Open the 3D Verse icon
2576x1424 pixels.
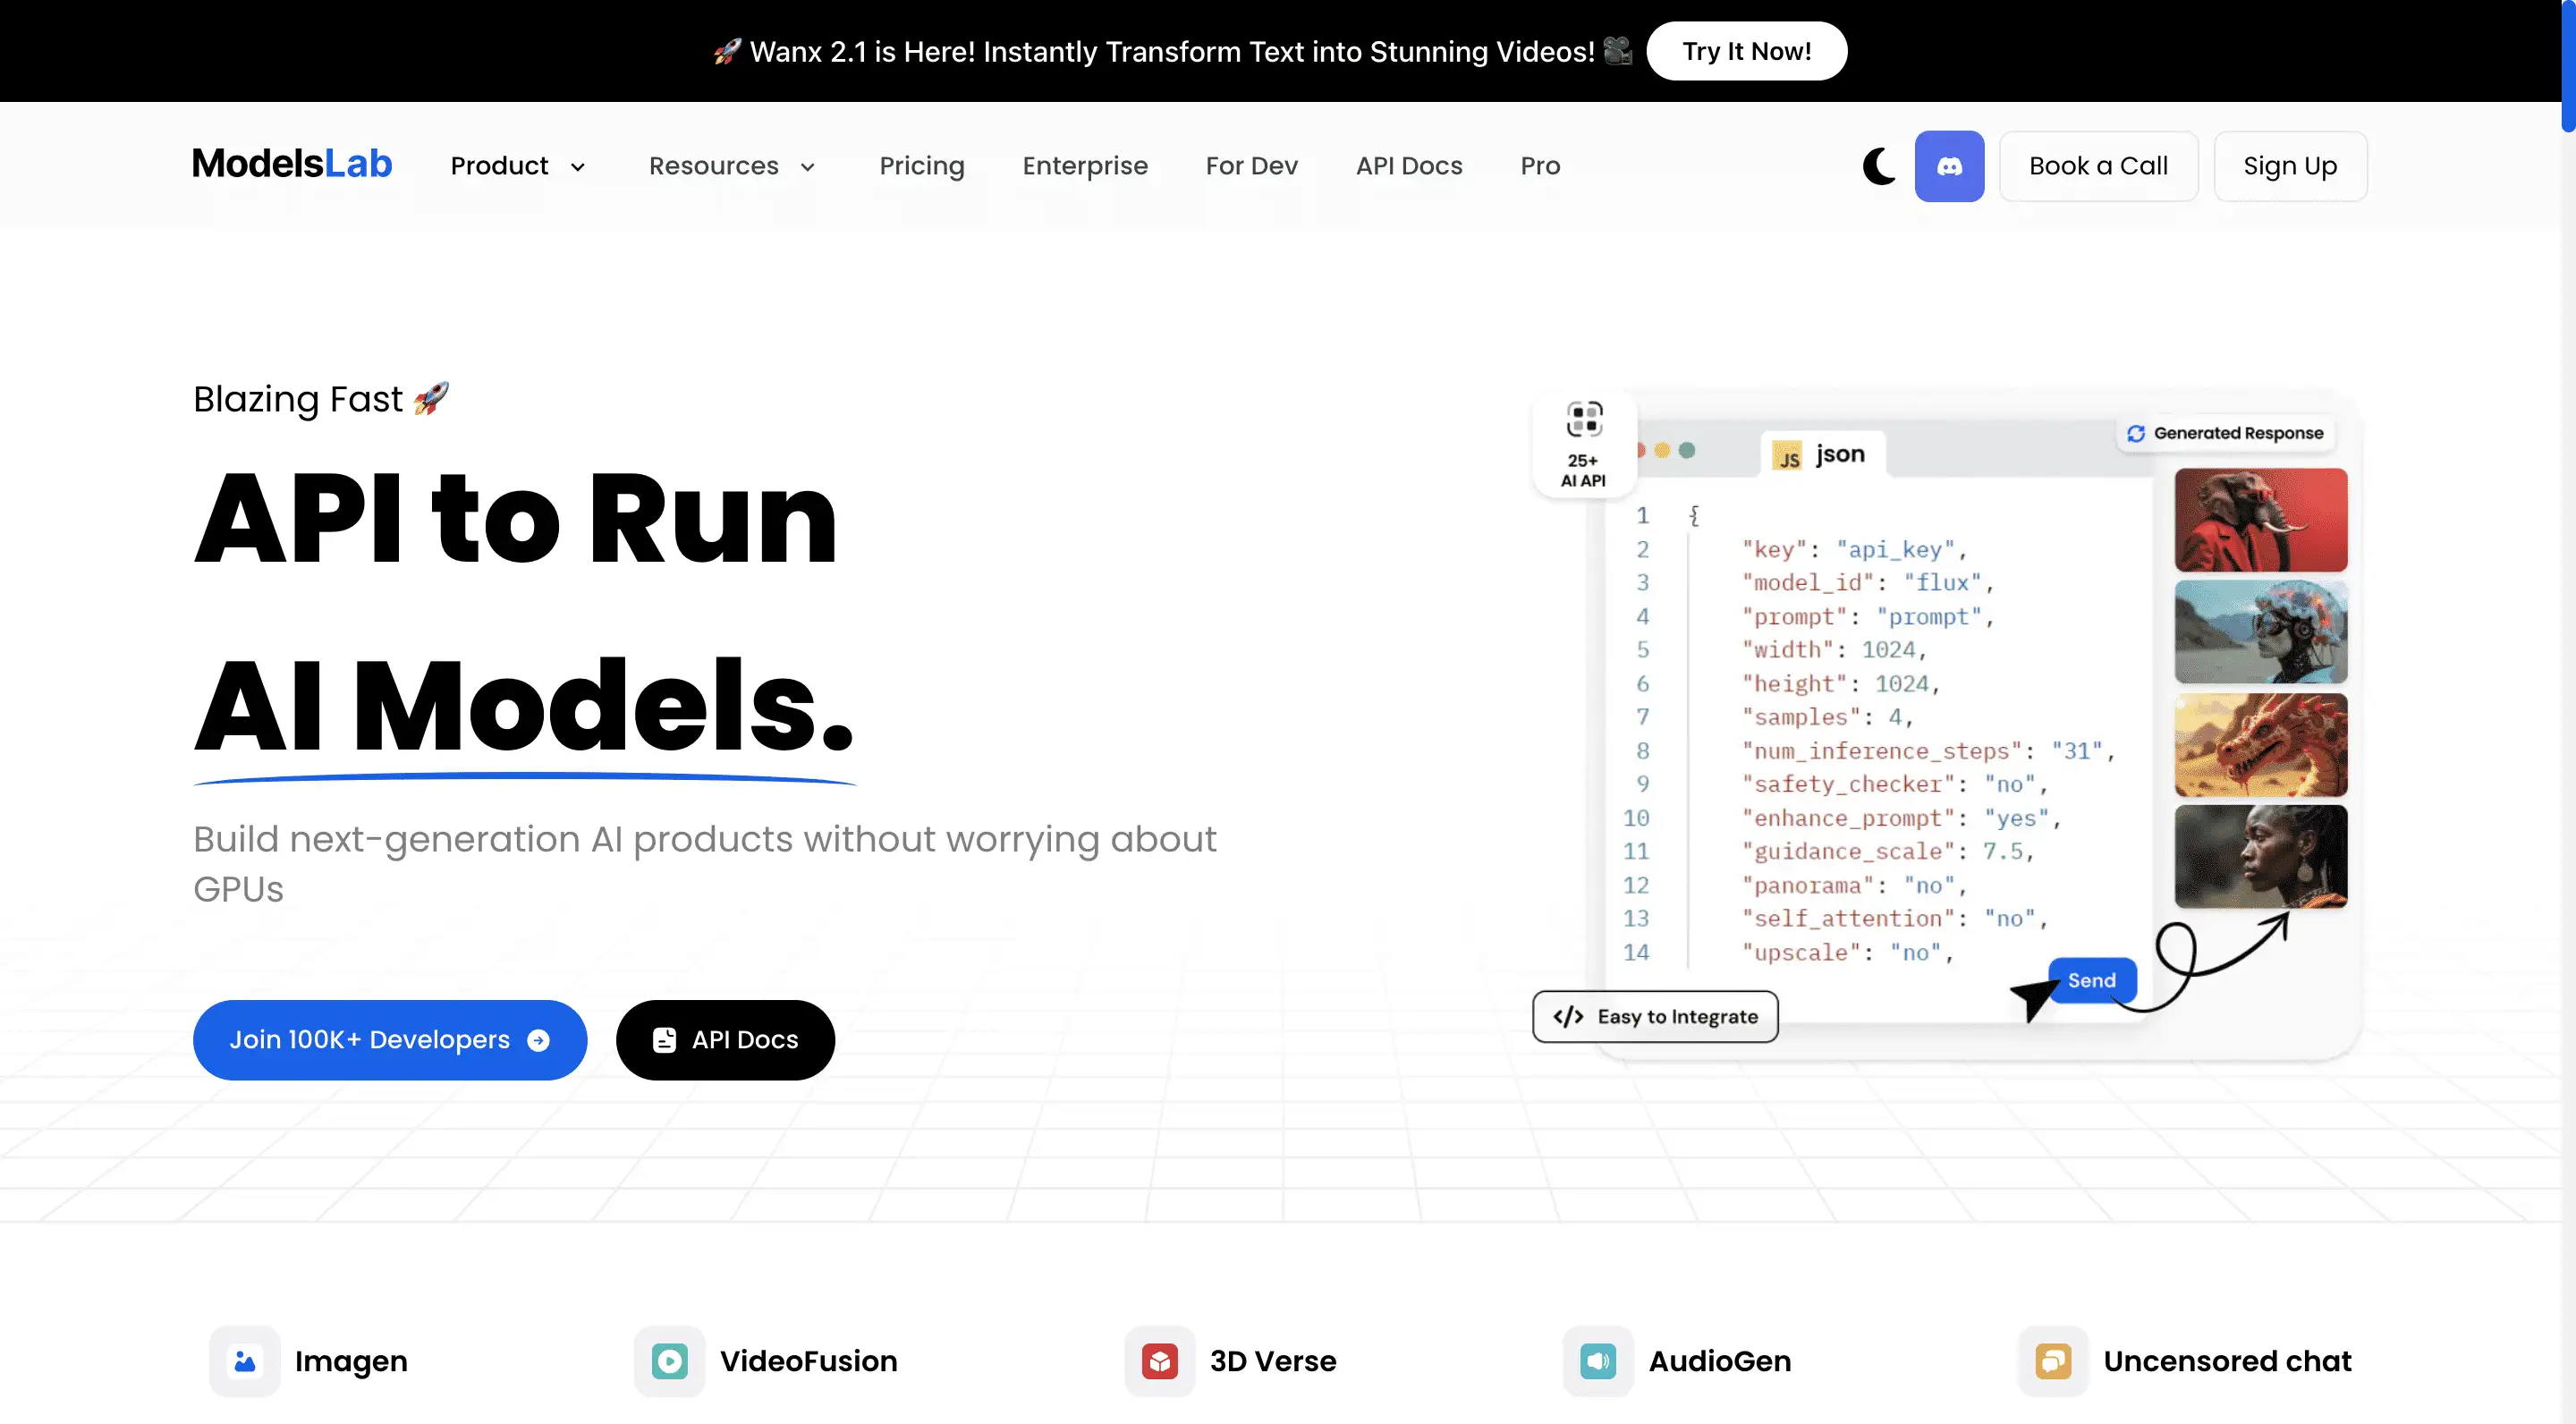[x=1160, y=1361]
